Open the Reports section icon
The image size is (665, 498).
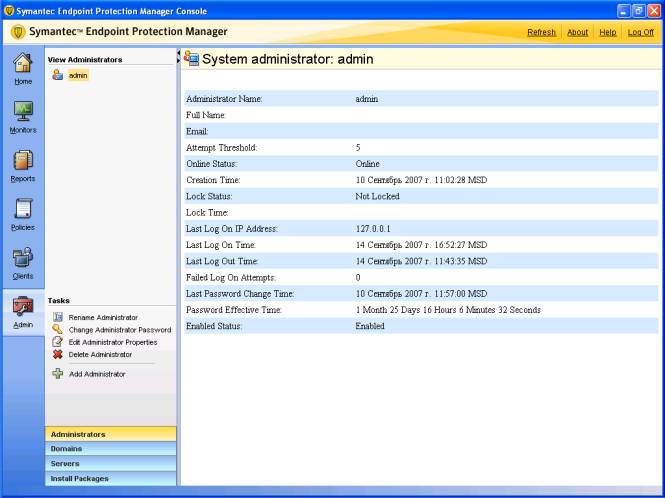pos(22,162)
